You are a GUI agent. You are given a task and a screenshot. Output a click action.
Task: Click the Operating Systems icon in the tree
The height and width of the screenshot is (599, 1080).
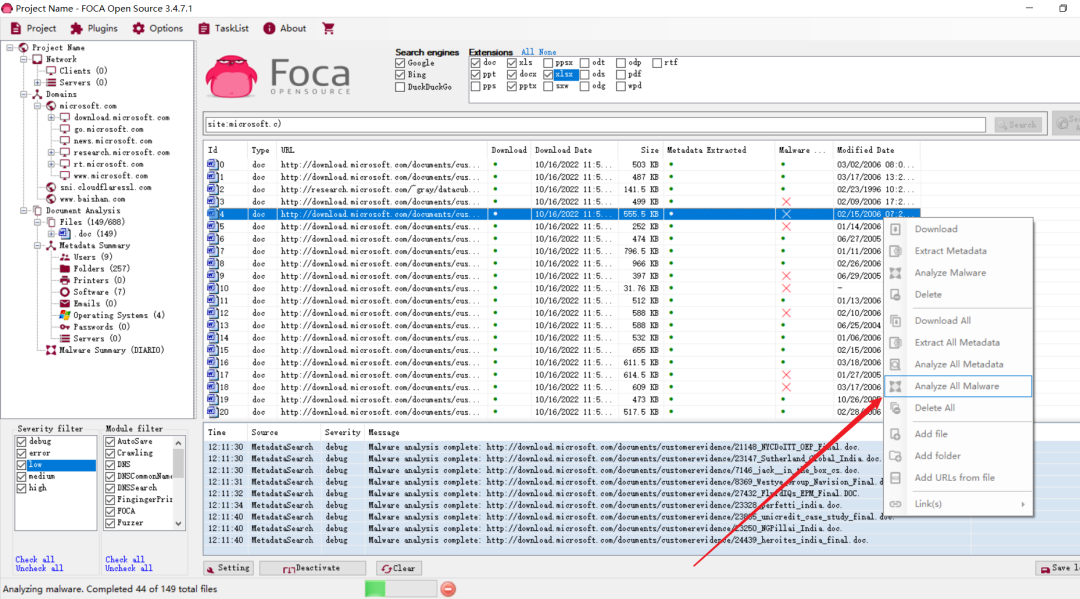point(65,315)
